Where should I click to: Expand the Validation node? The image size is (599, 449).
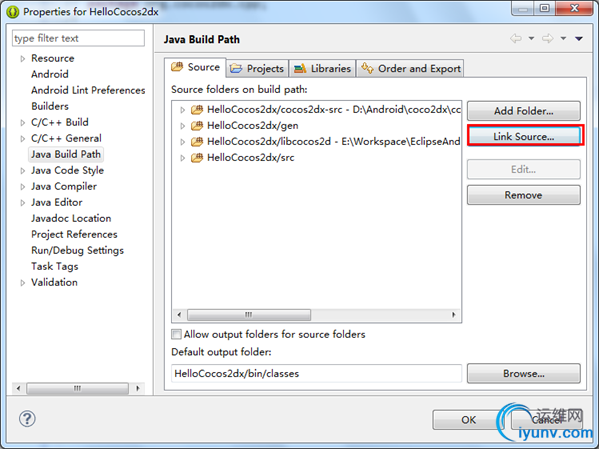tap(23, 283)
